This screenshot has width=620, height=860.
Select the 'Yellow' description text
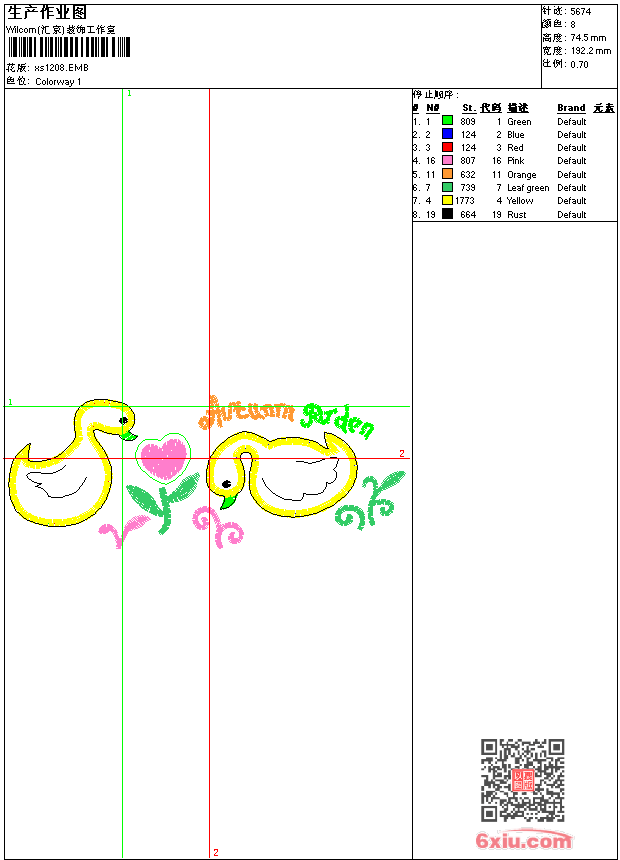tap(520, 201)
